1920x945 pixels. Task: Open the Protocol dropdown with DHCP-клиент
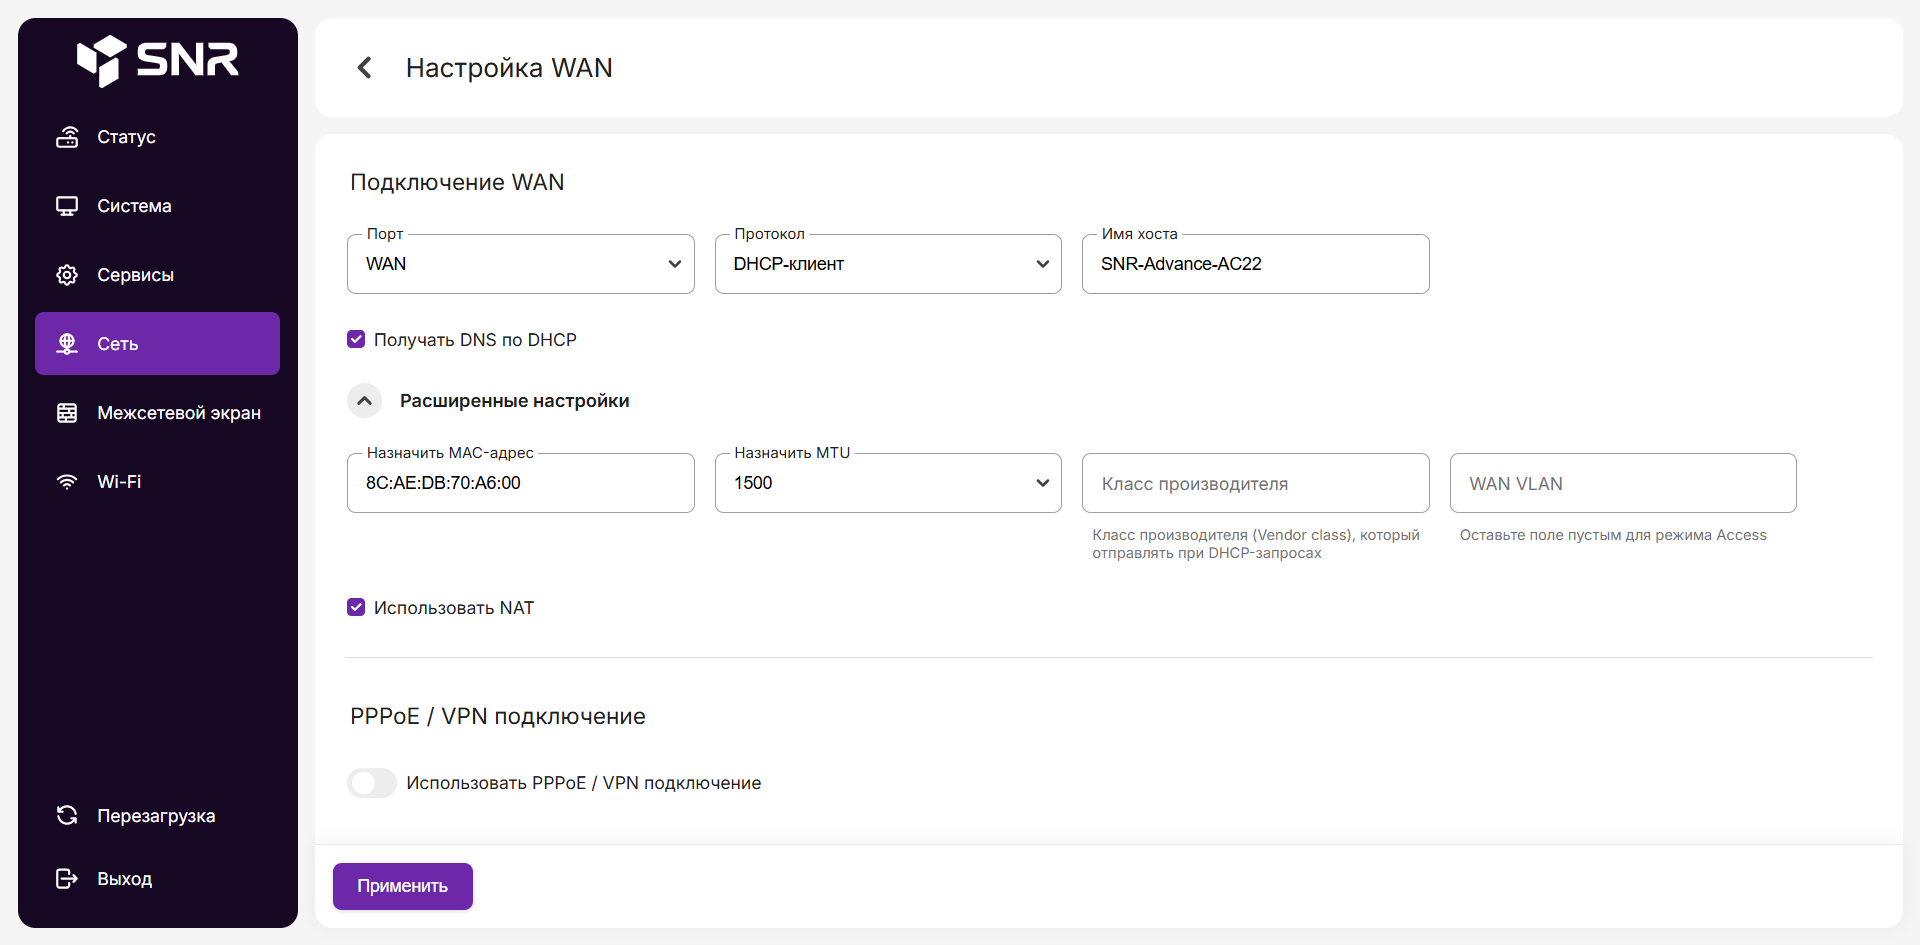(x=887, y=264)
